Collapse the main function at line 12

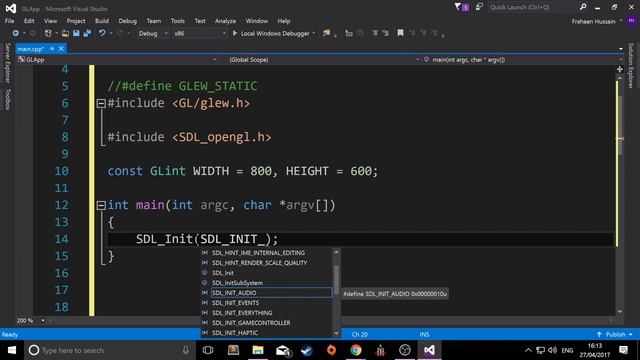[x=101, y=205]
